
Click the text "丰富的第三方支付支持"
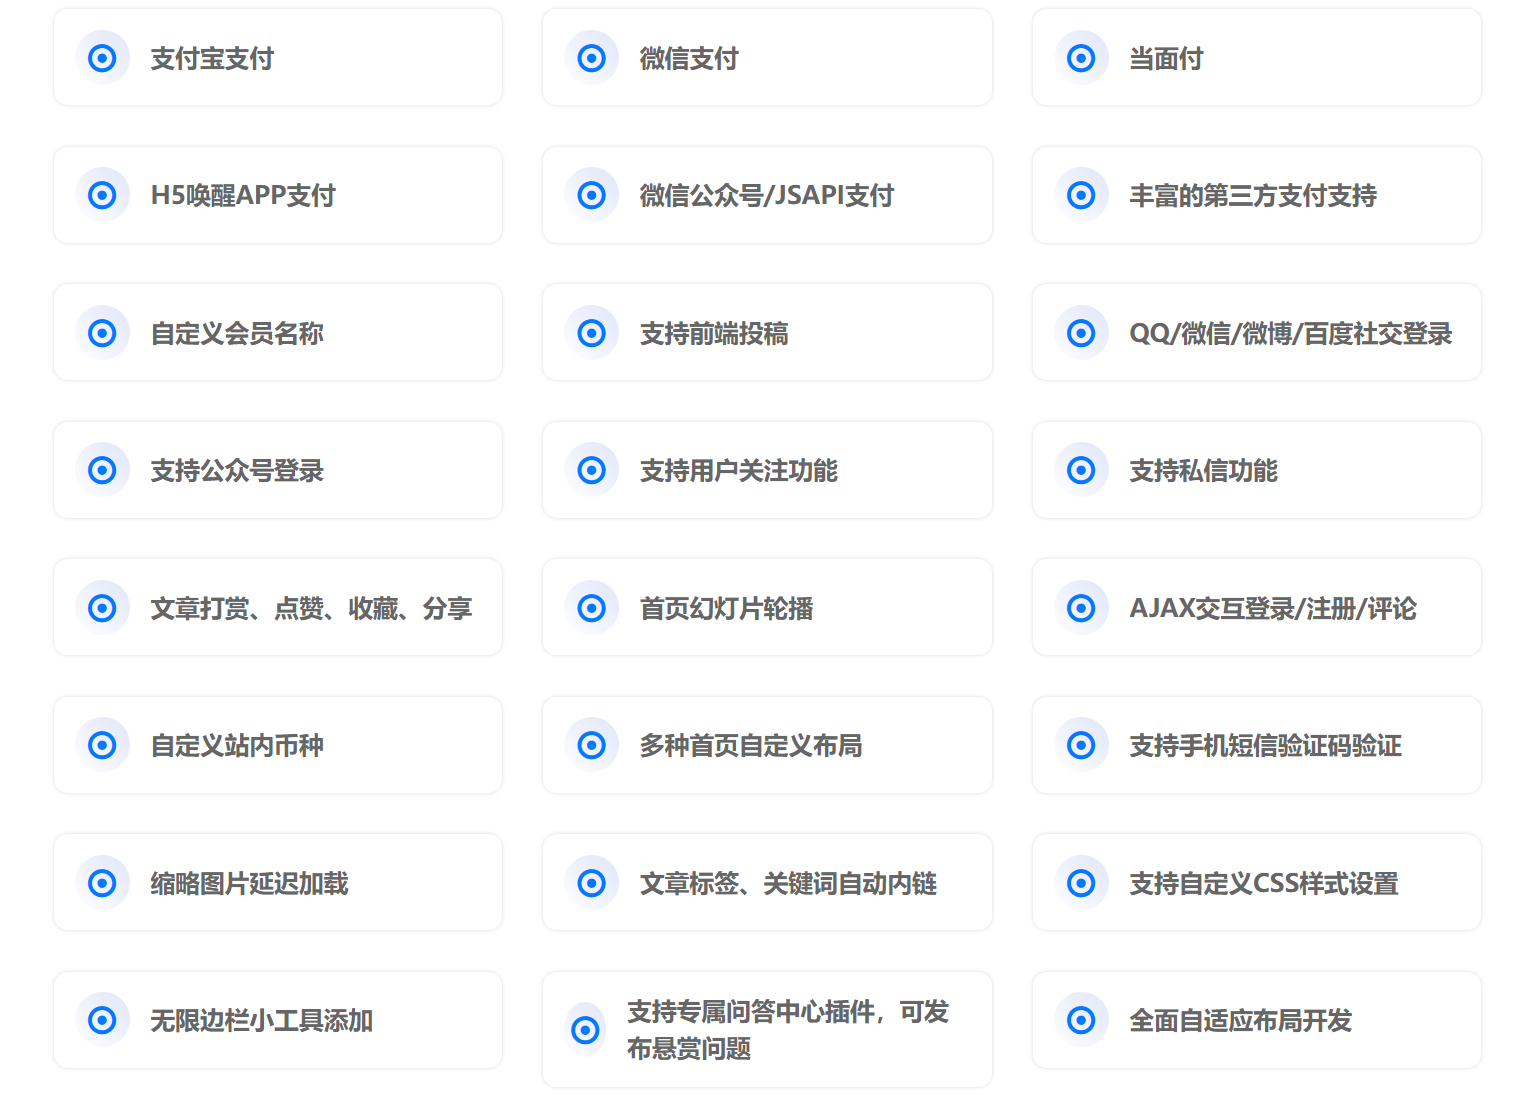tap(1253, 196)
